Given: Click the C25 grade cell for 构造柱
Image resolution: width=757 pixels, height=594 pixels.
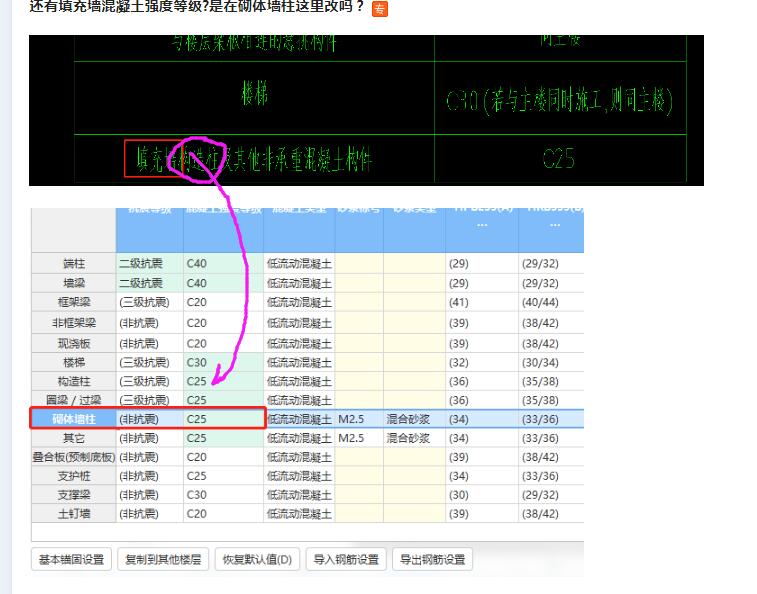Looking at the screenshot, I should tap(224, 381).
